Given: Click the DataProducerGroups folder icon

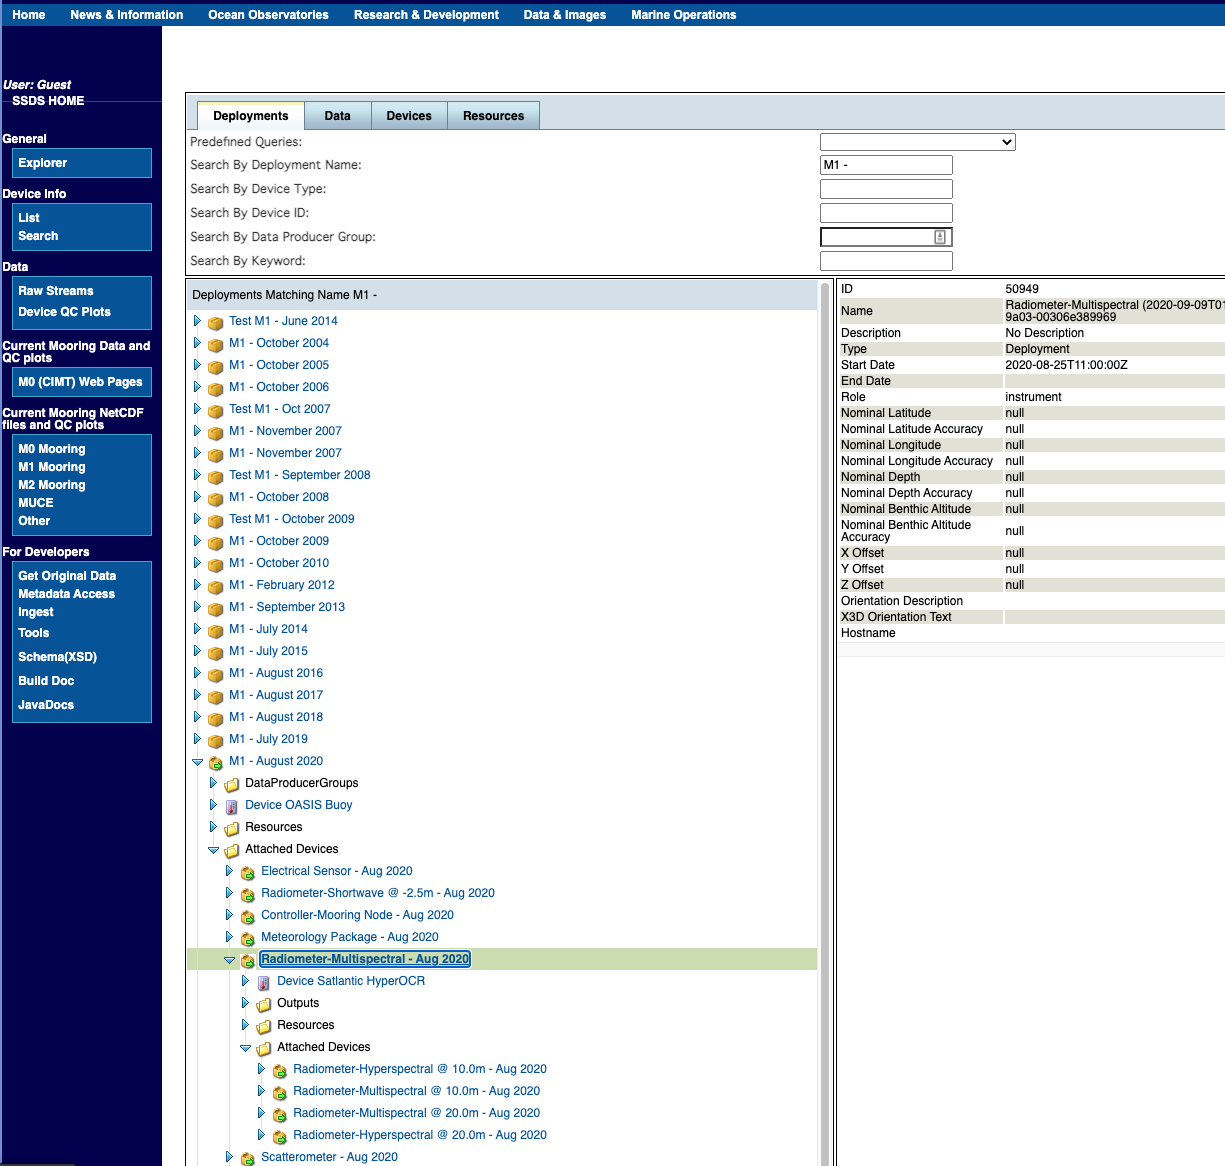Looking at the screenshot, I should click(x=231, y=784).
